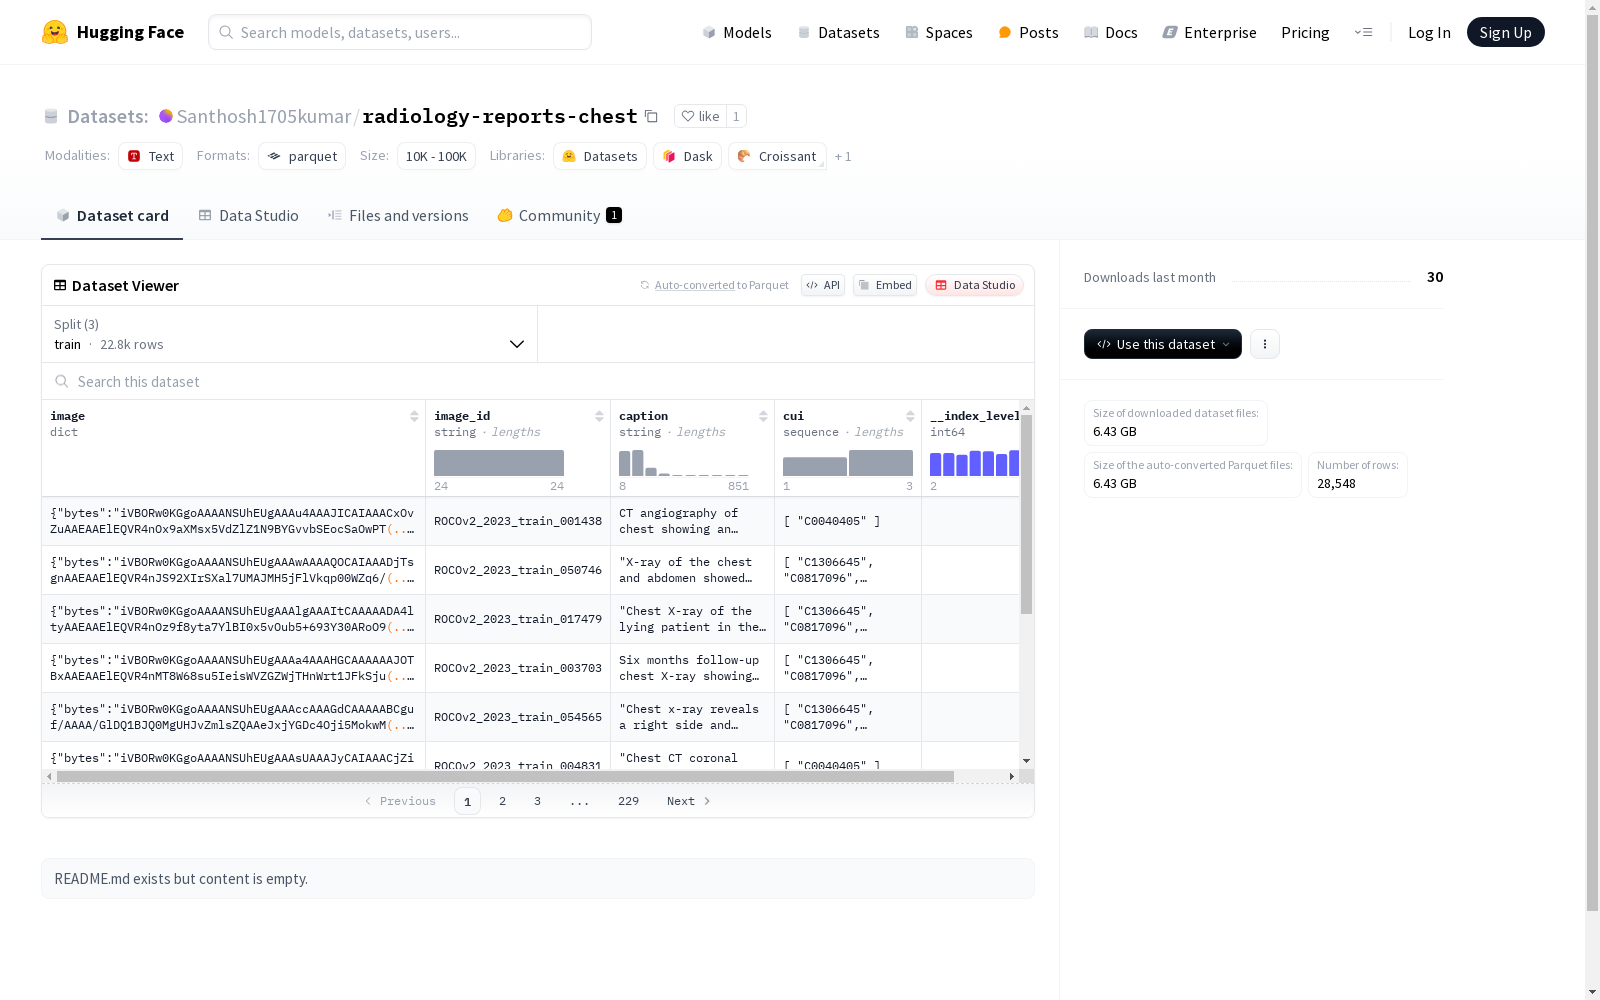
Task: Select cell ROCOv2_2023_train_003703
Action: click(518, 668)
